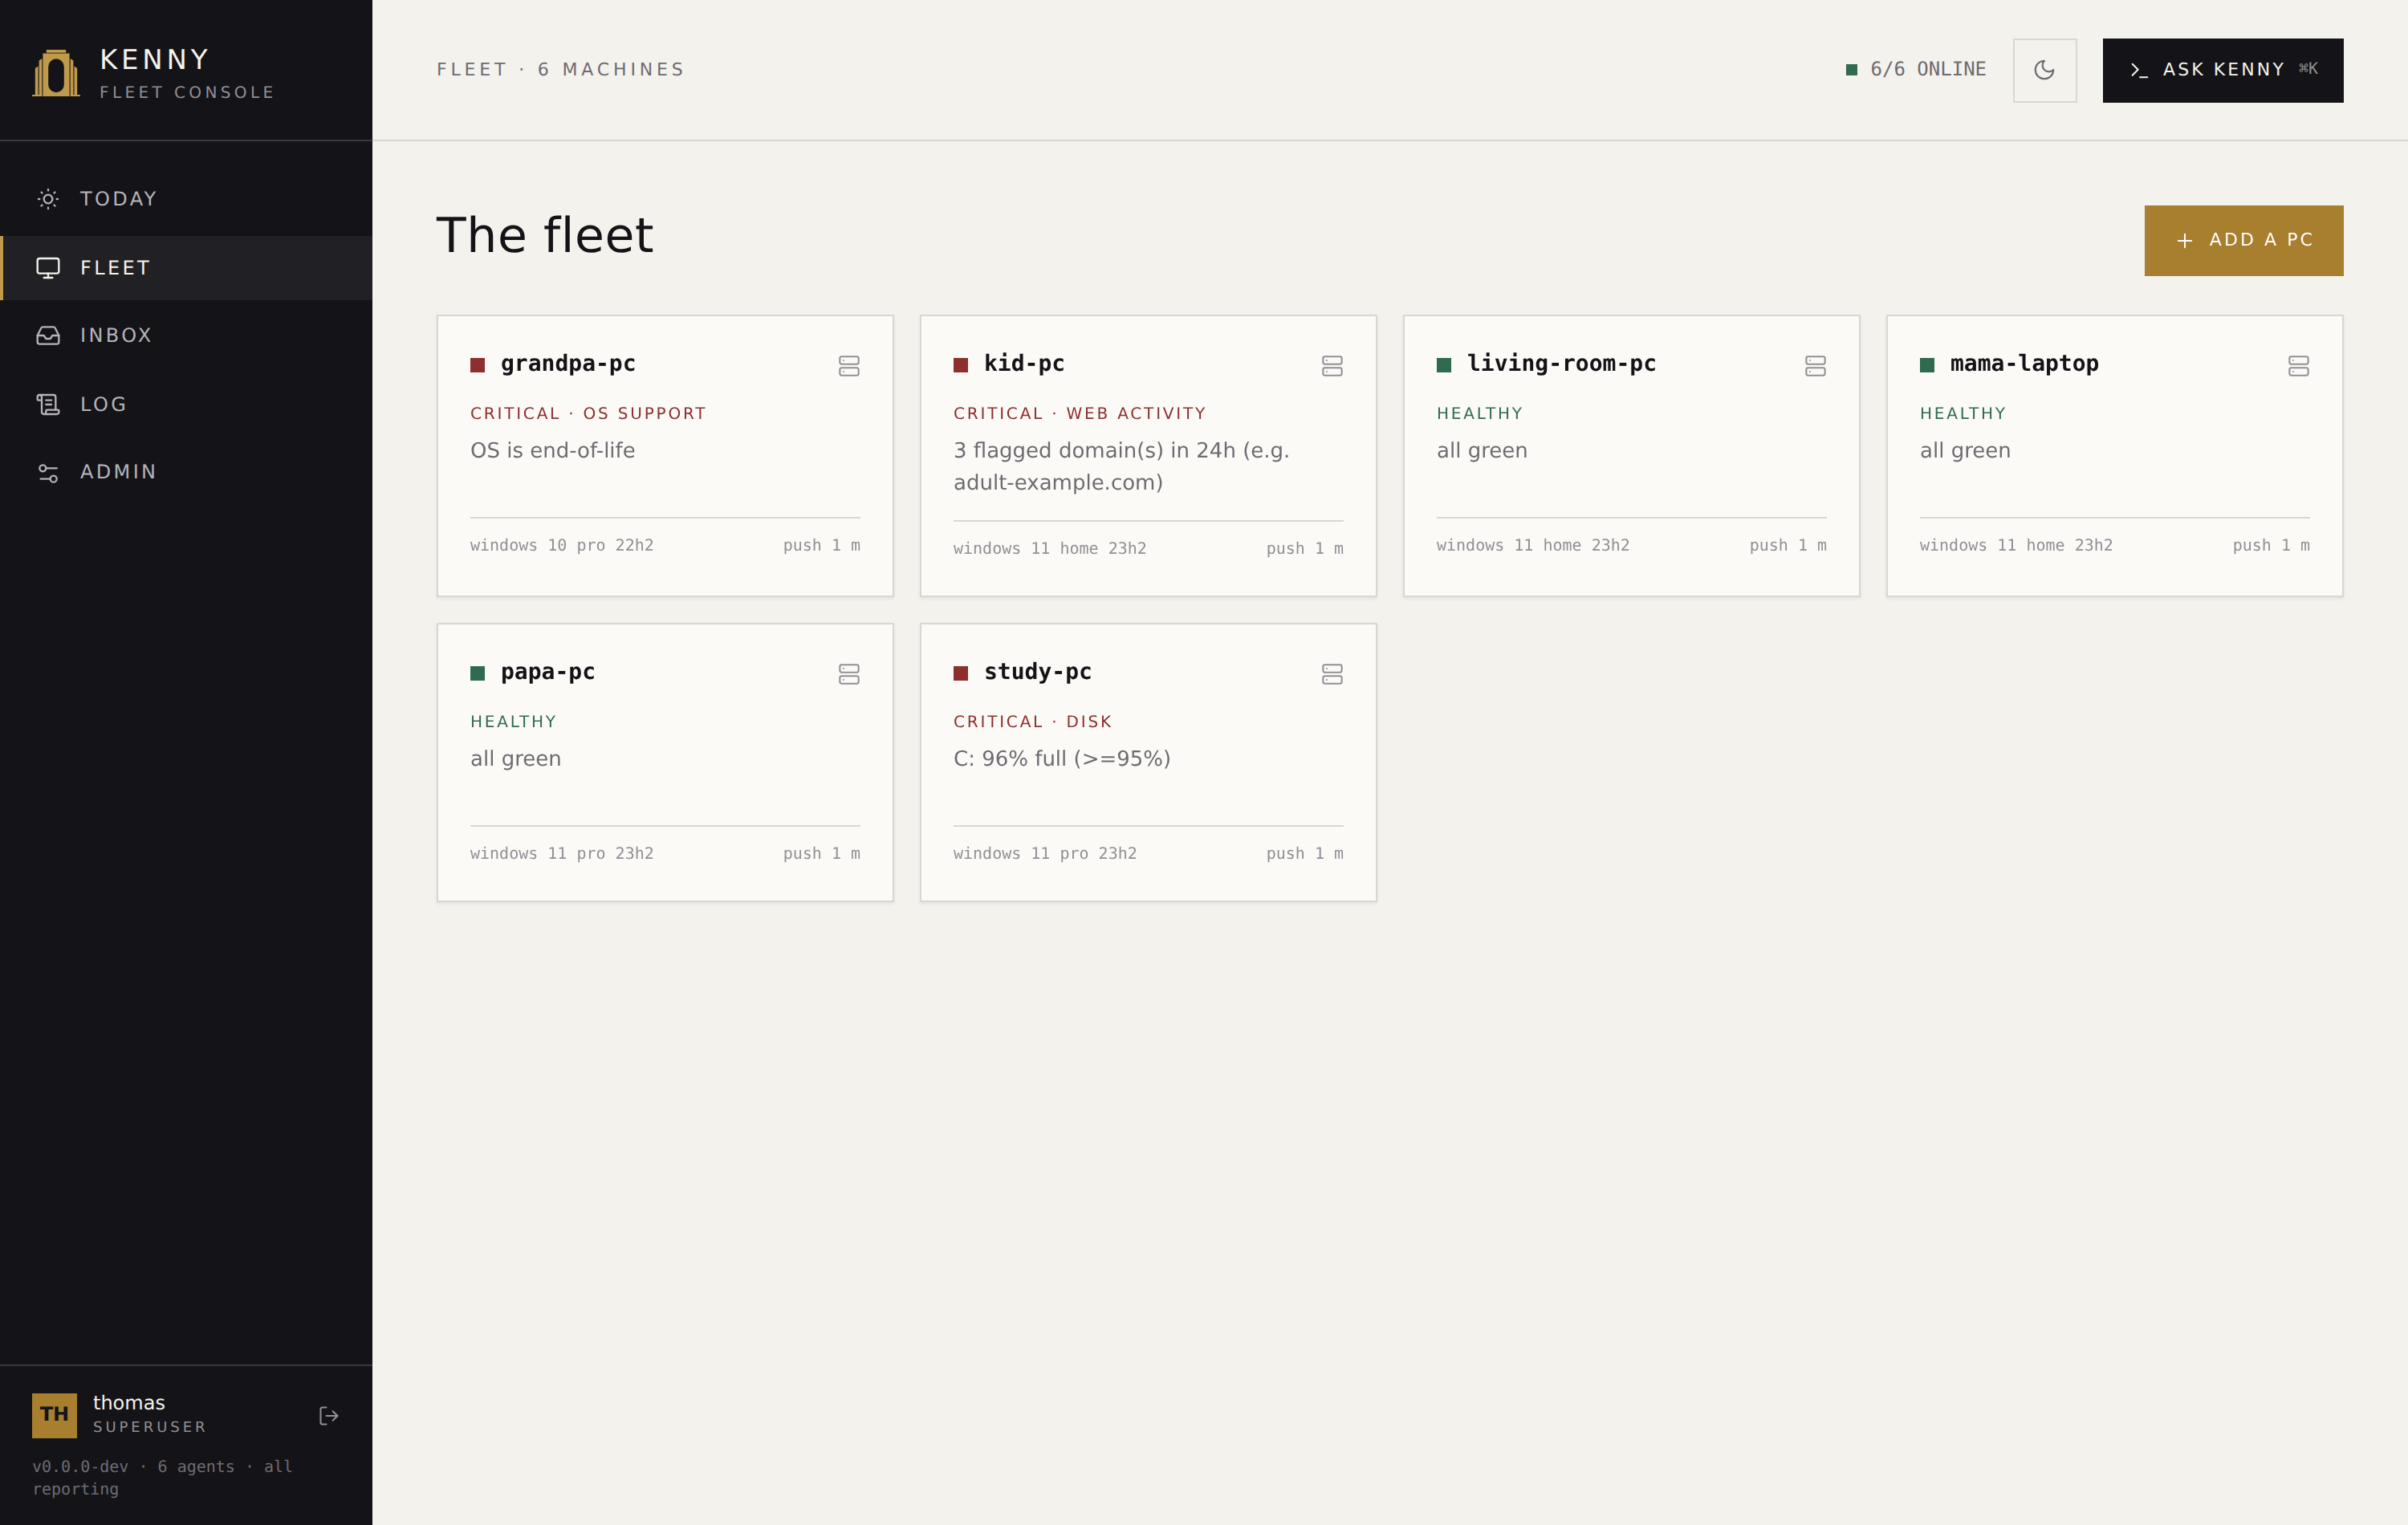Click the sign-out icon beside thomas

(329, 1415)
